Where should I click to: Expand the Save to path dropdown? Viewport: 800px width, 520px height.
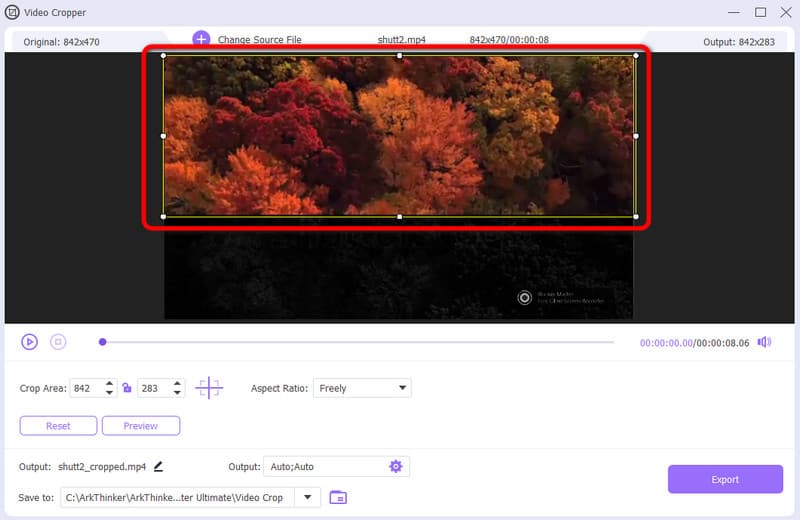pos(308,497)
